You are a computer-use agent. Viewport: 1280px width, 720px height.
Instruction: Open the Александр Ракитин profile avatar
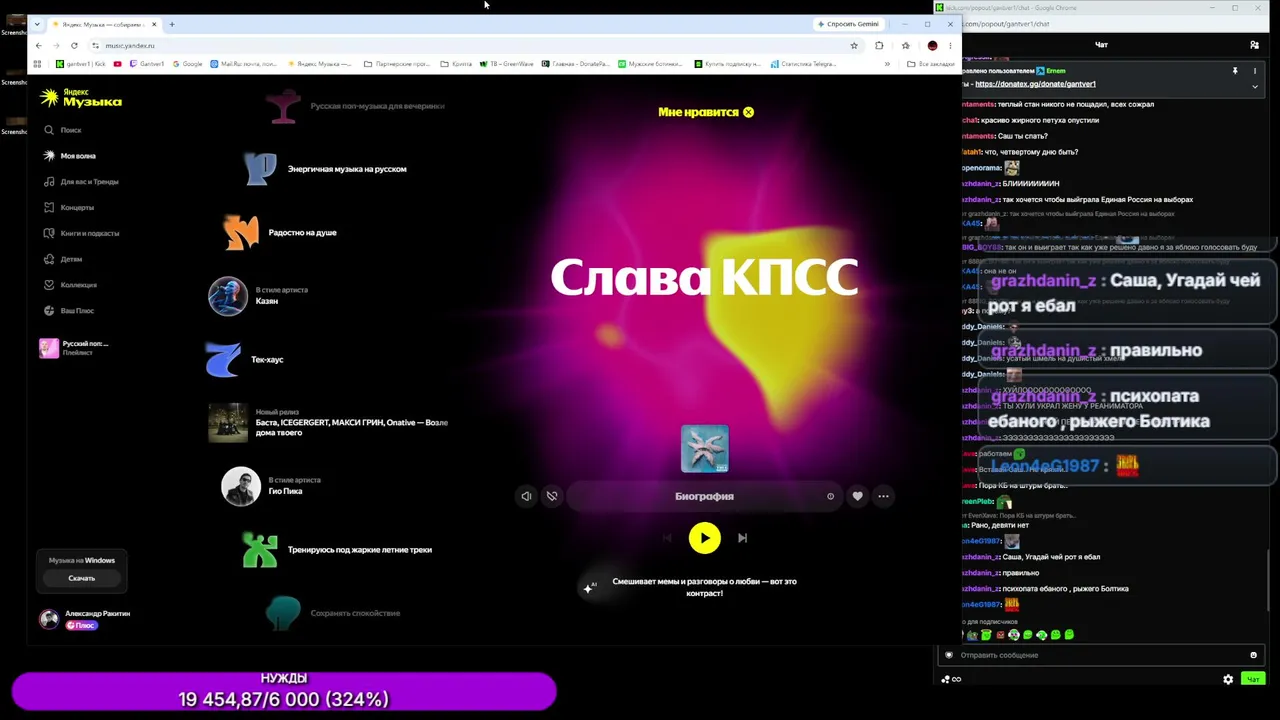pos(49,619)
